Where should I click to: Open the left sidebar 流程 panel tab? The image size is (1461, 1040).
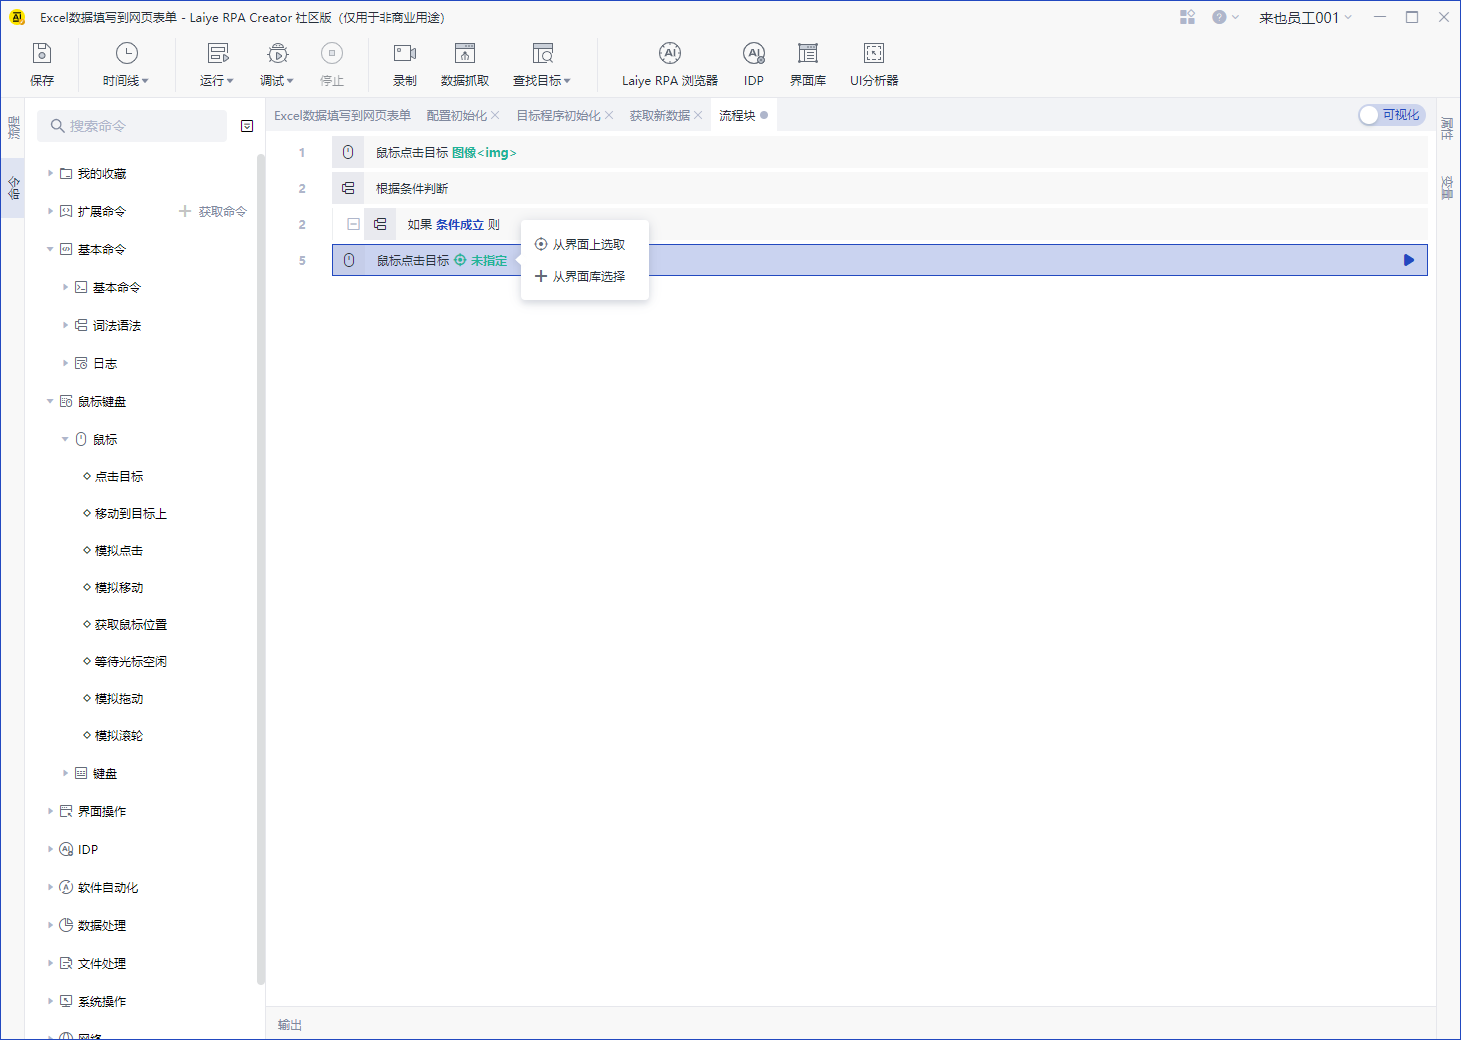(13, 127)
